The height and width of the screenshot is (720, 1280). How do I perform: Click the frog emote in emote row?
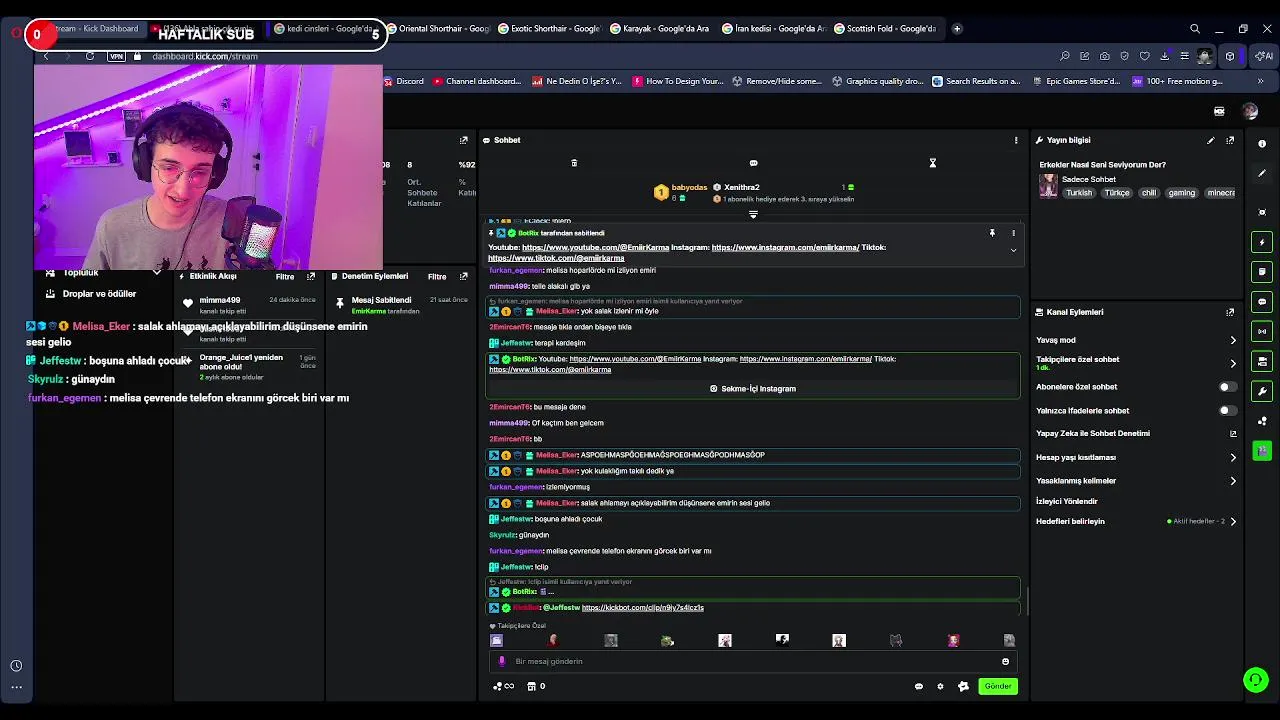(667, 641)
